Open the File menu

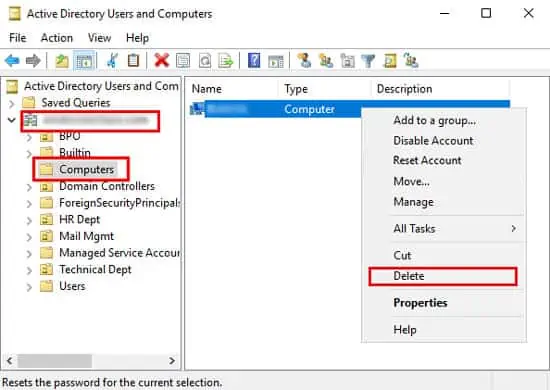18,38
